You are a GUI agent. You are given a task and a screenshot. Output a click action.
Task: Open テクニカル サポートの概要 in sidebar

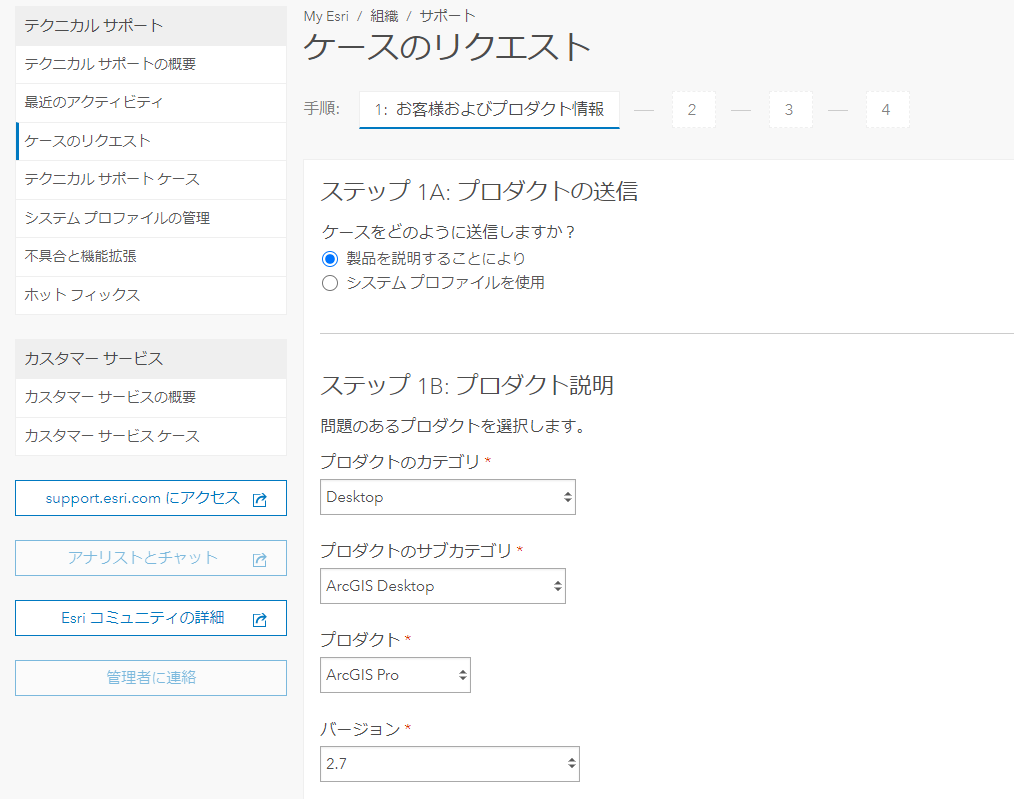click(151, 64)
